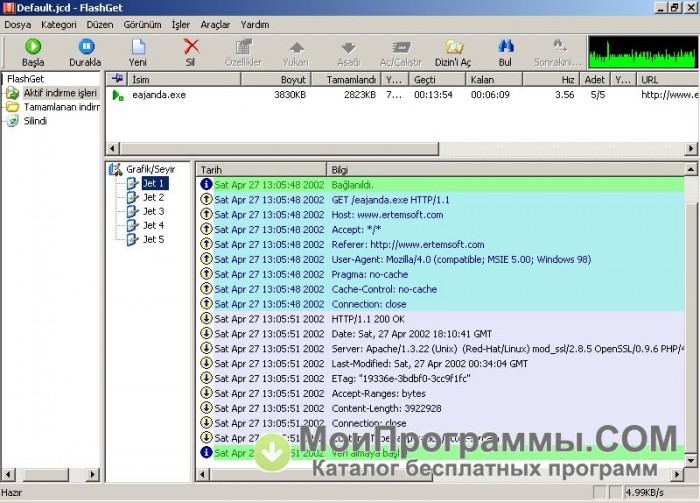Image resolution: width=700 pixels, height=503 pixels.
Task: Select Jet 3 in the tree
Action: point(154,211)
